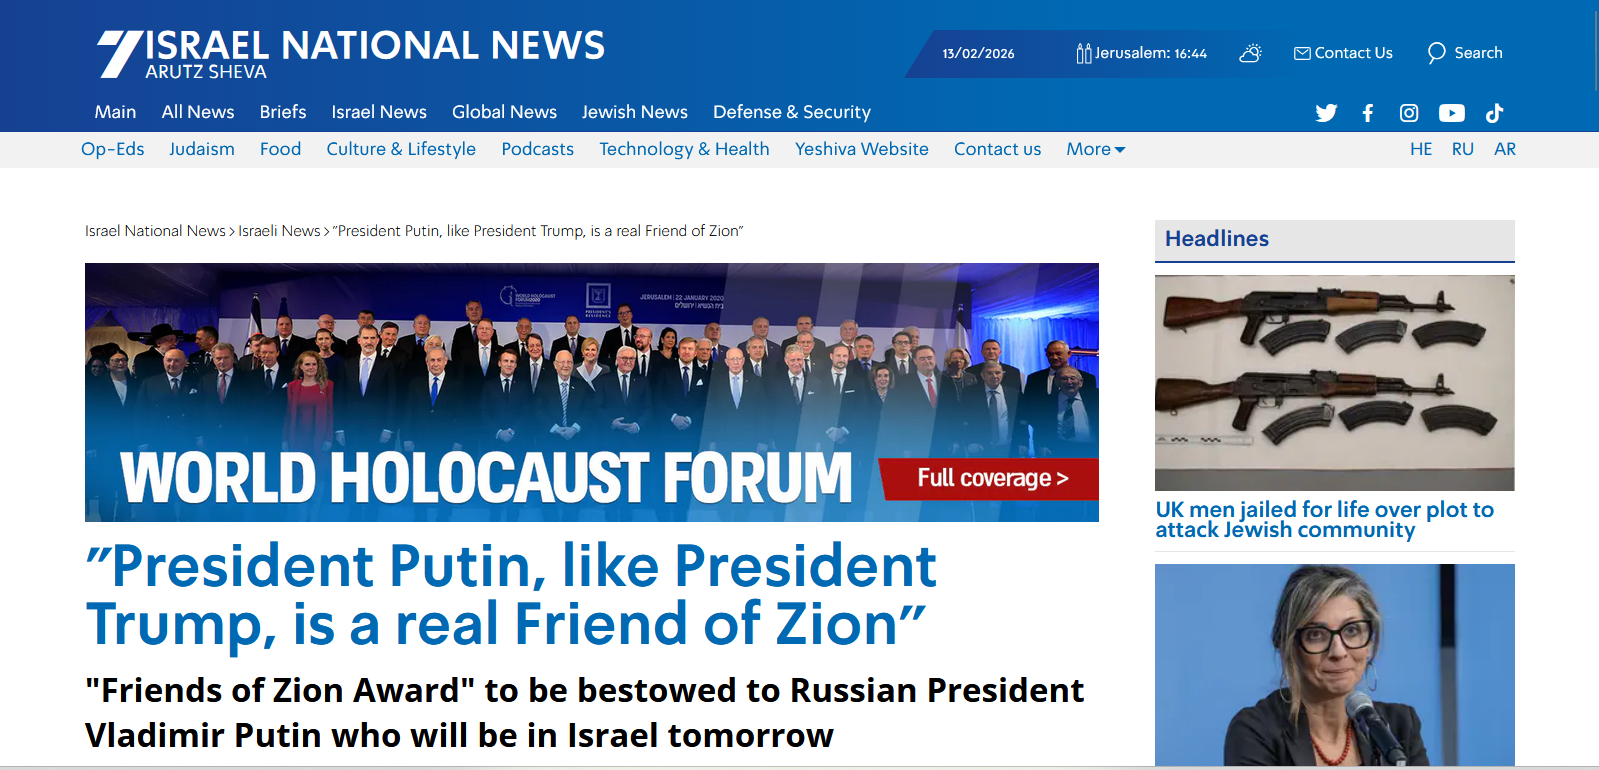Click the article headline about President Putin
Viewport: 1599px width, 770px height.
click(x=511, y=594)
